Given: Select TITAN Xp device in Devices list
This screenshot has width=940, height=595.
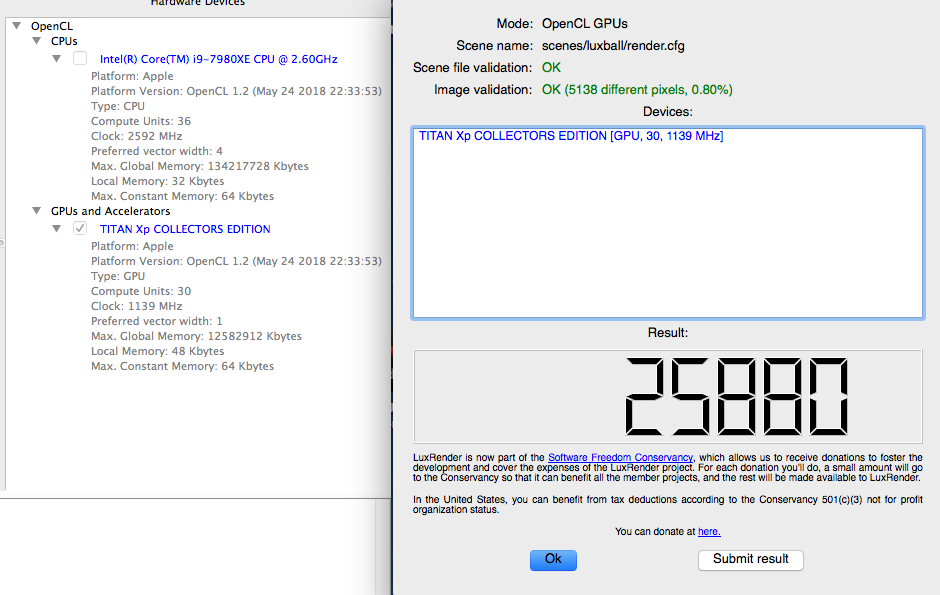Looking at the screenshot, I should pyautogui.click(x=571, y=136).
